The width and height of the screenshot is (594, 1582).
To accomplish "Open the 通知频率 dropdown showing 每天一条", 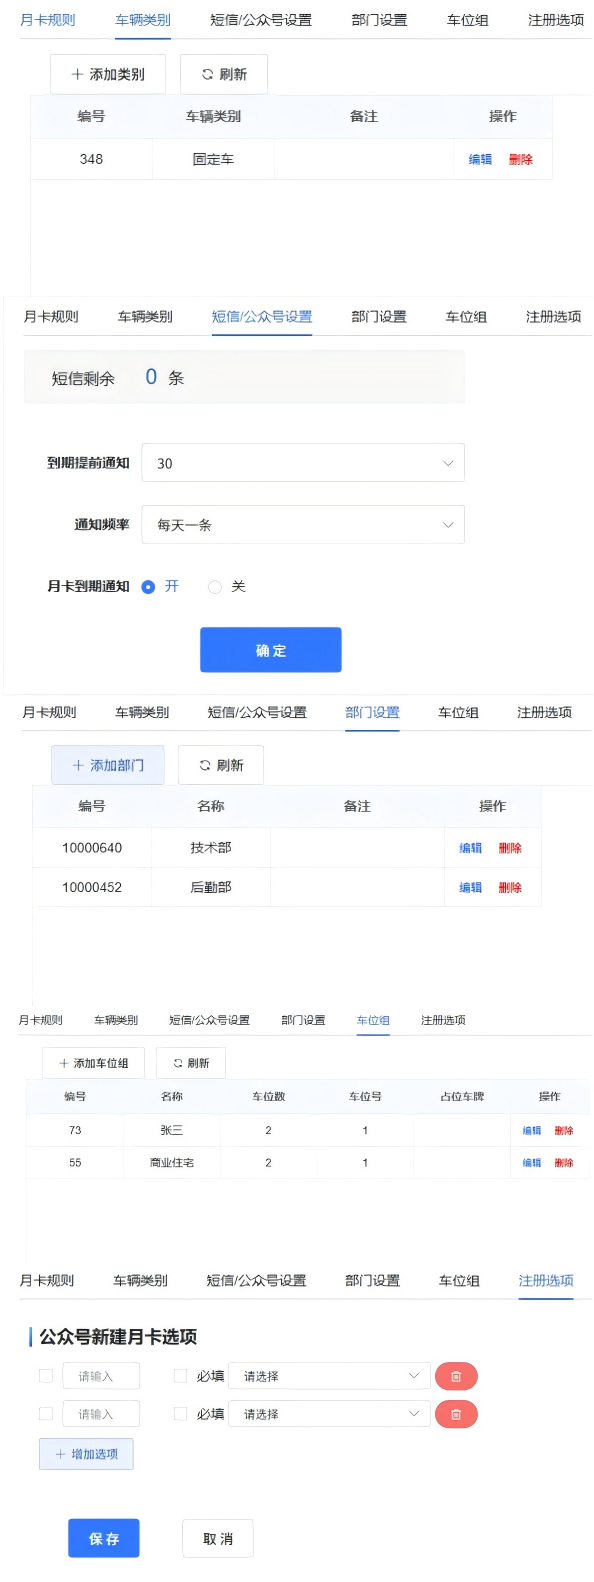I will (303, 525).
